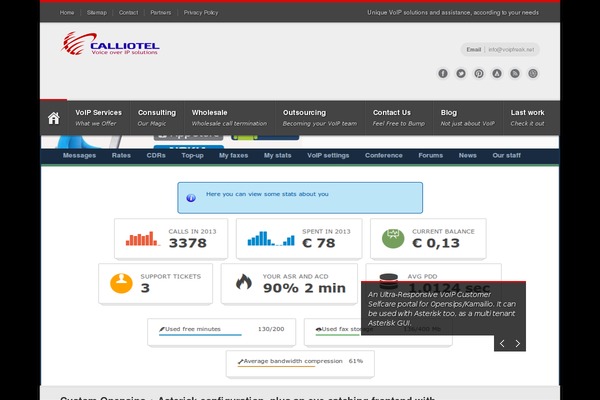
Task: Click the '61%' compression value
Action: [x=356, y=361]
